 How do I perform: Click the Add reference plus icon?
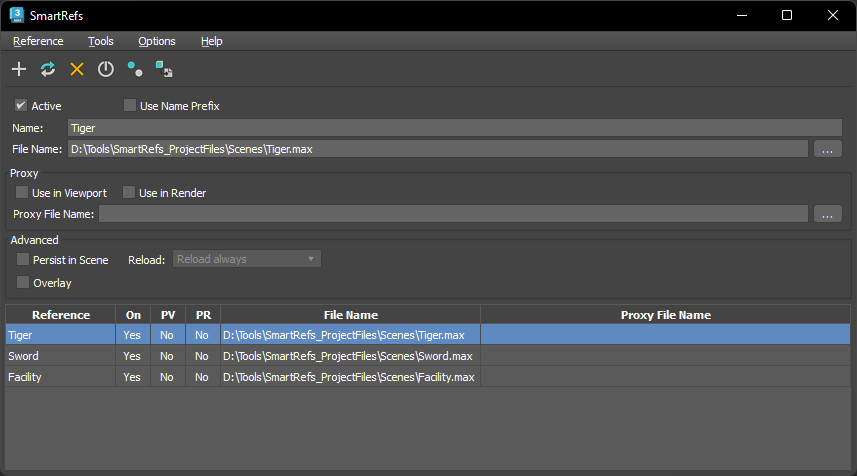tap(19, 69)
